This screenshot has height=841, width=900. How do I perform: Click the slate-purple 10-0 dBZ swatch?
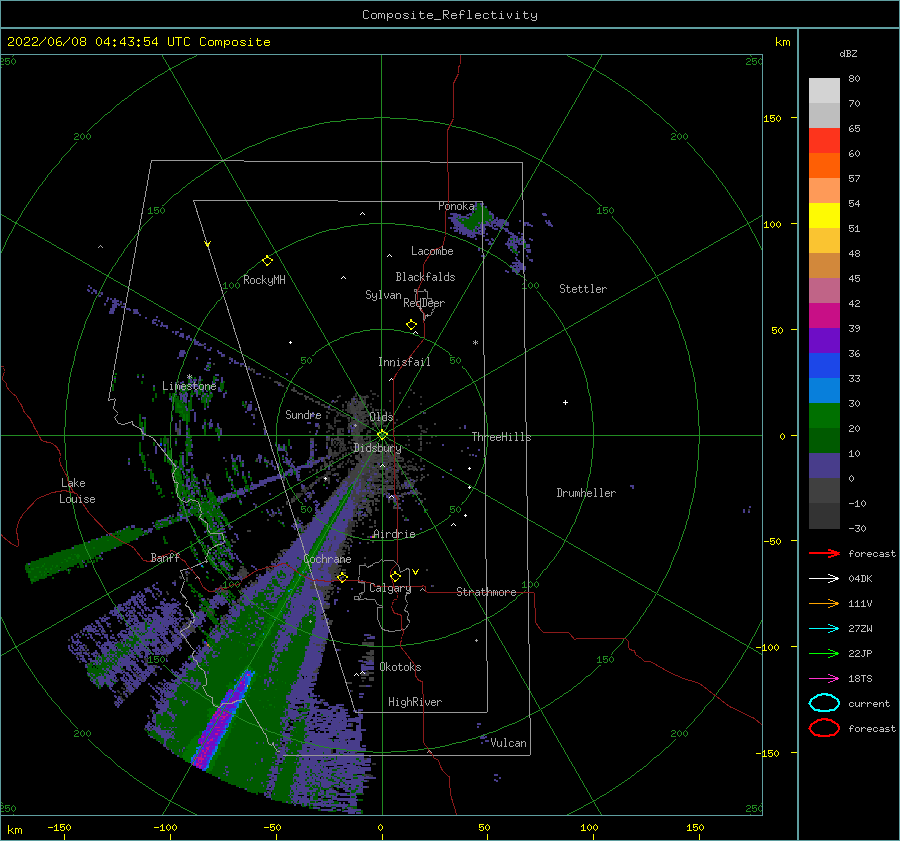[824, 466]
